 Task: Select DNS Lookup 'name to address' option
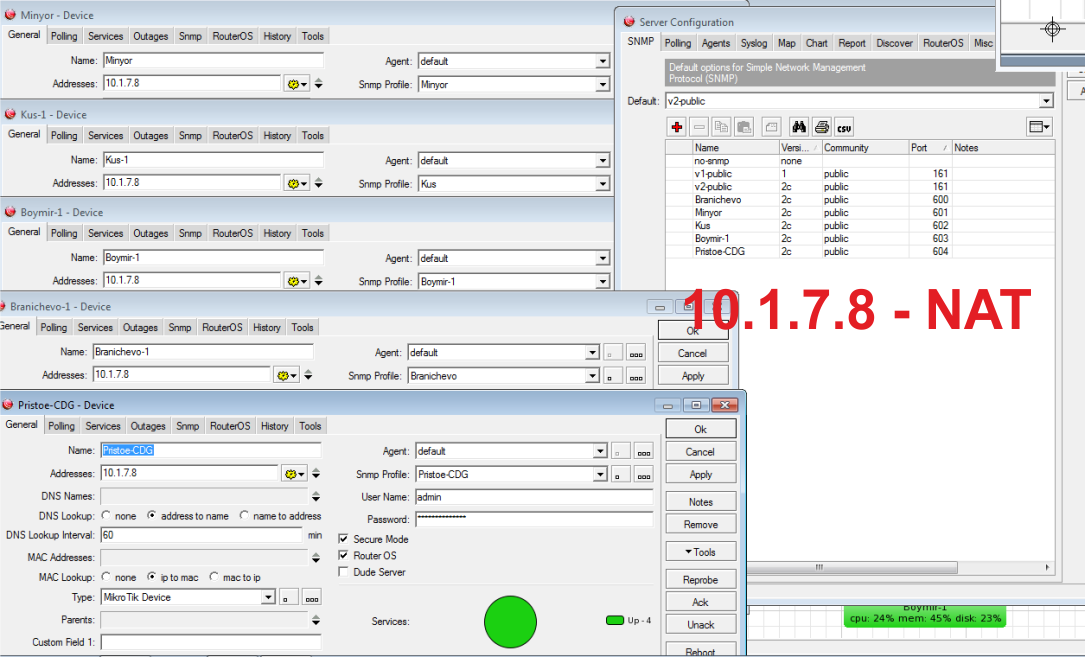244,516
